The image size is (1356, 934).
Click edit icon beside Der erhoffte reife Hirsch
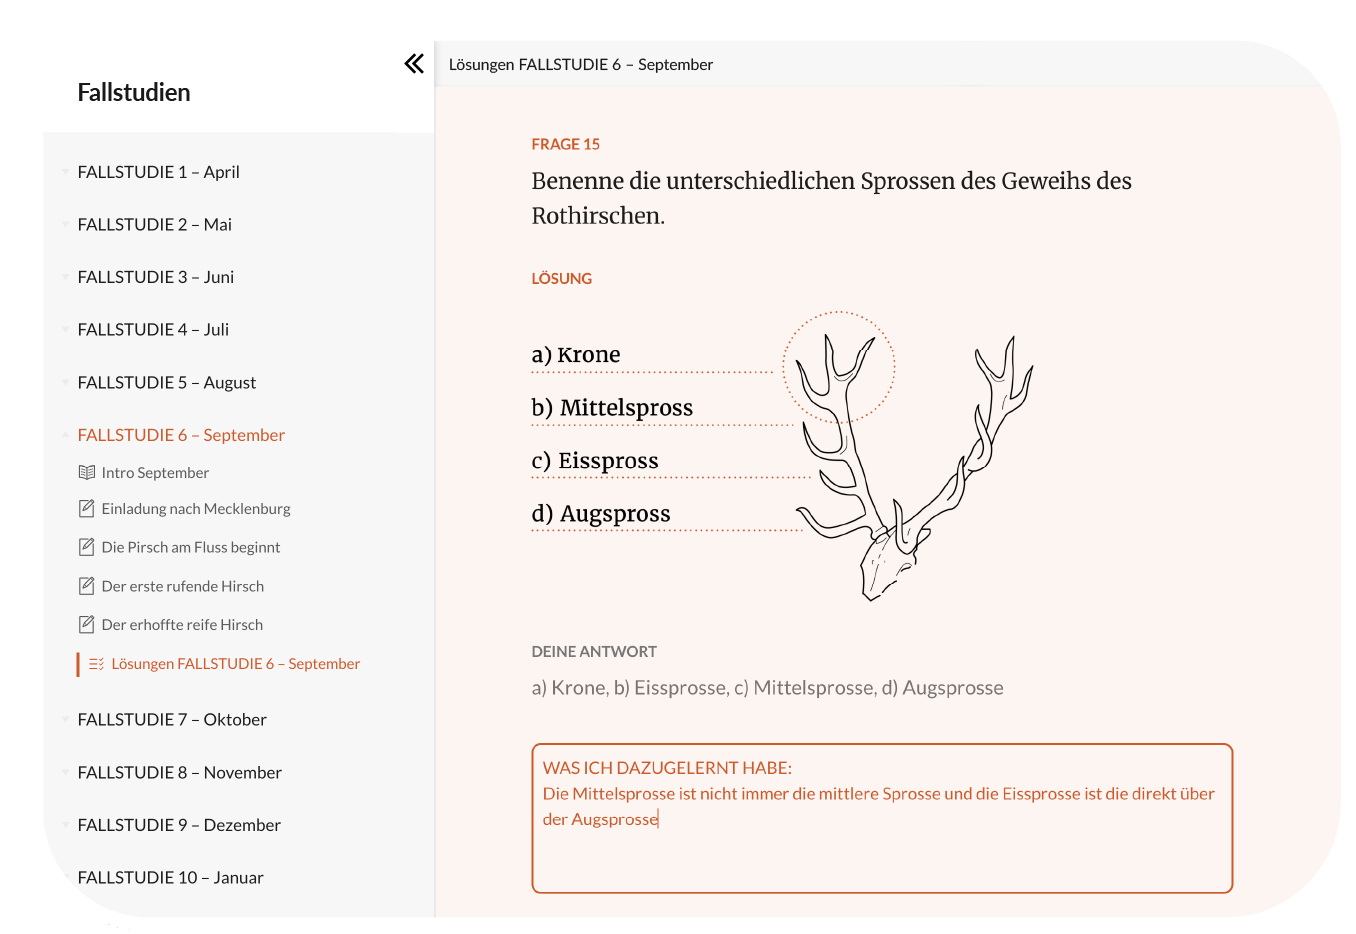click(87, 624)
